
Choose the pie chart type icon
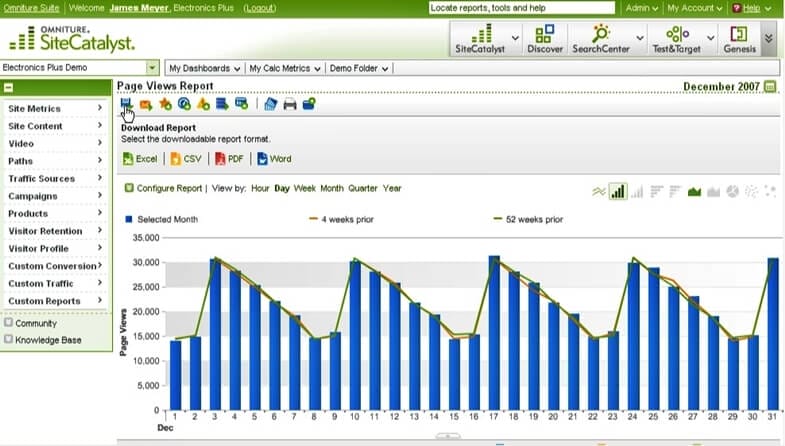pyautogui.click(x=732, y=190)
